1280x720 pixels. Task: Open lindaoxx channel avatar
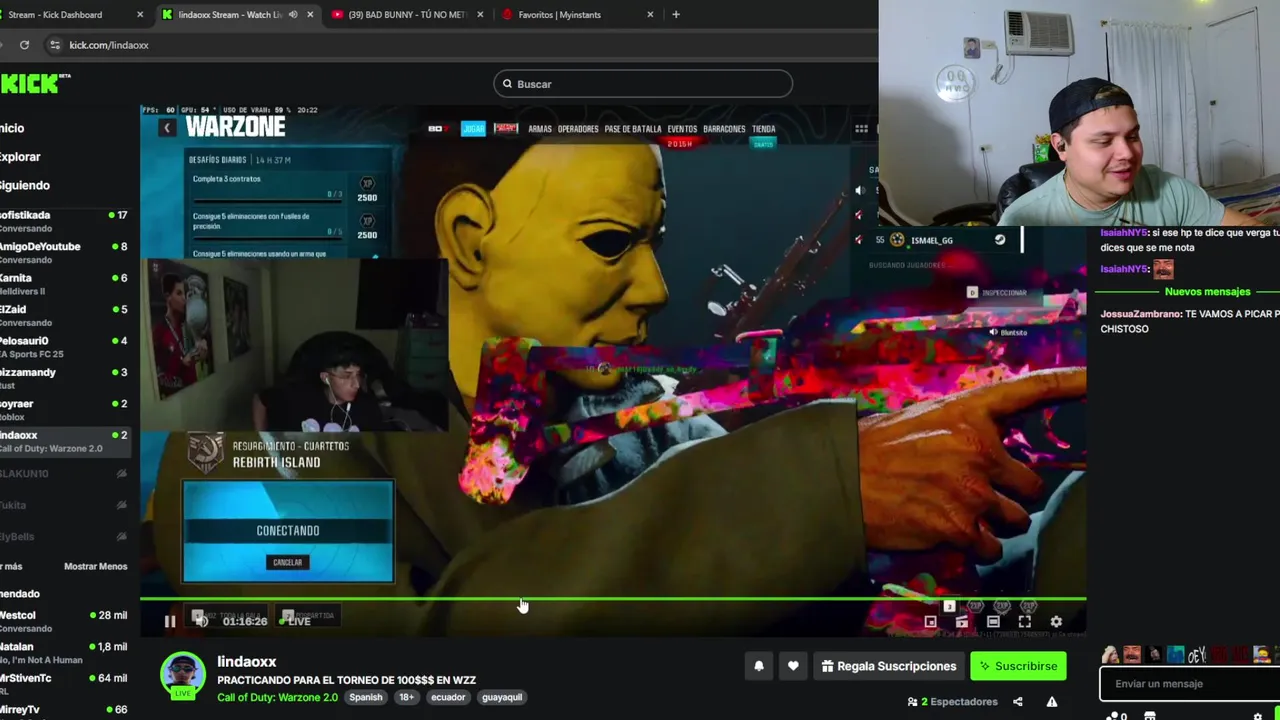pyautogui.click(x=183, y=674)
